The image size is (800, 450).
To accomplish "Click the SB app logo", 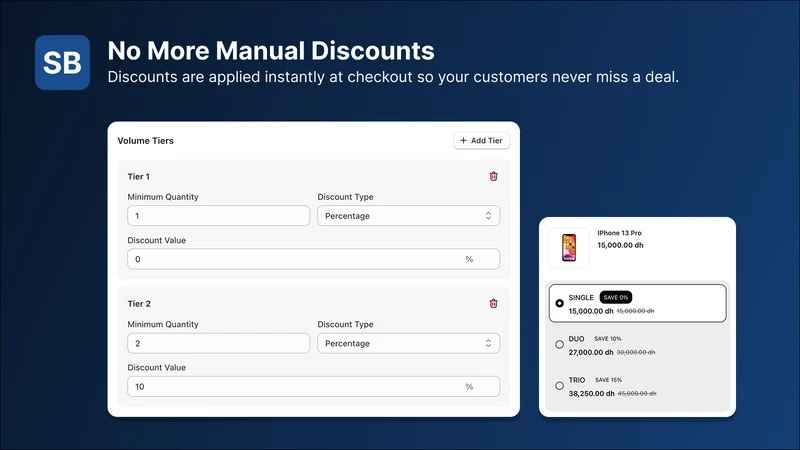I will (62, 62).
